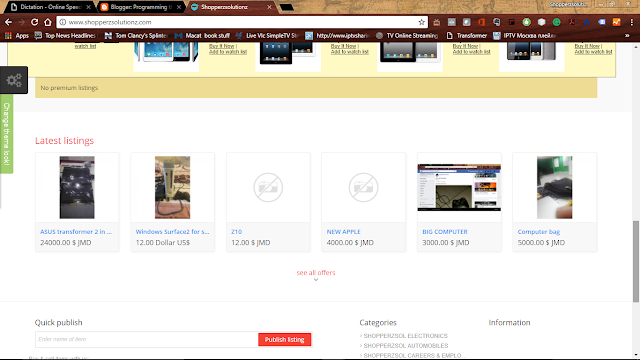This screenshot has height=360, width=640.
Task: Reload the current page
Action: (35, 22)
